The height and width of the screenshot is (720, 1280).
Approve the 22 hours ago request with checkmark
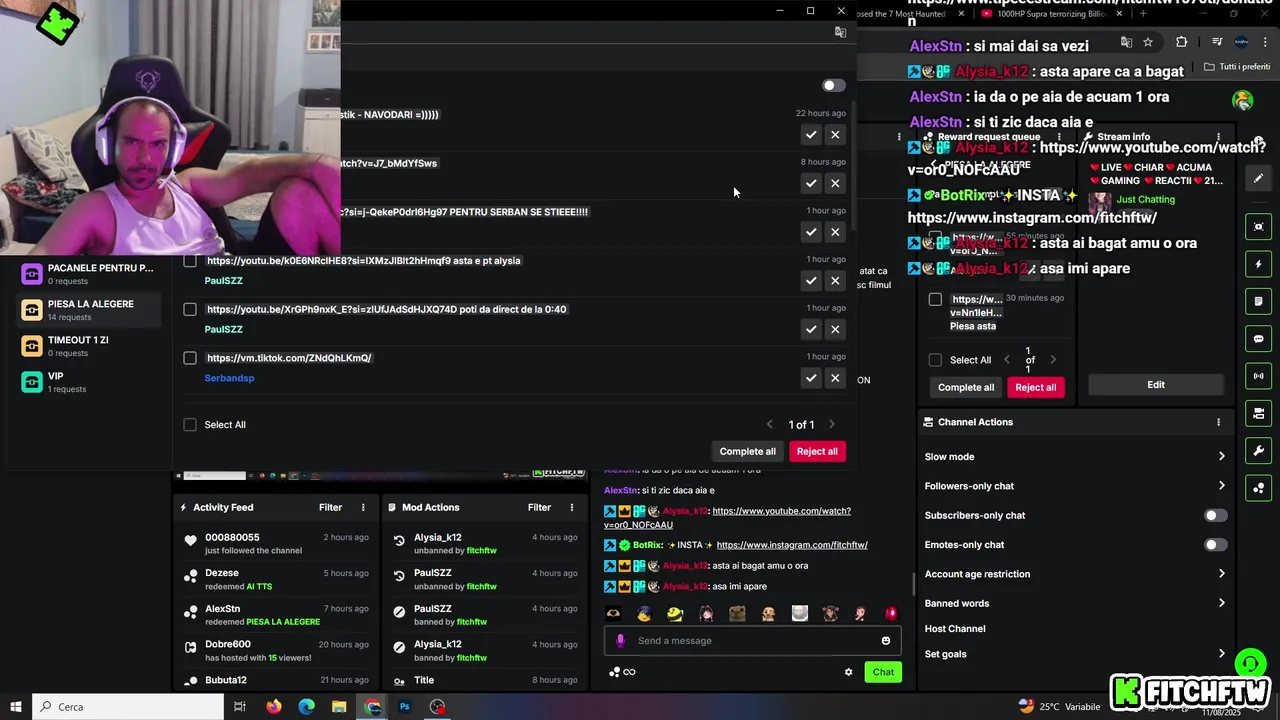[811, 135]
